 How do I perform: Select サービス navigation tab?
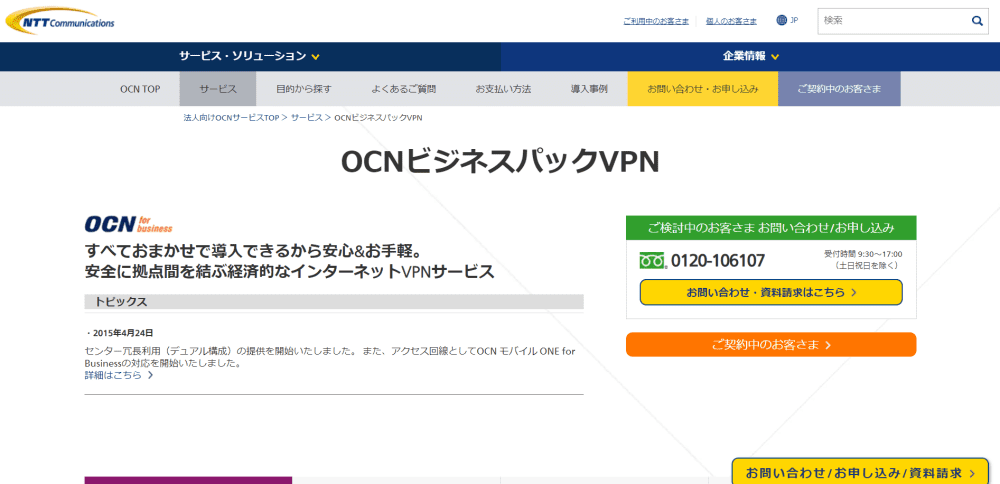(x=217, y=89)
